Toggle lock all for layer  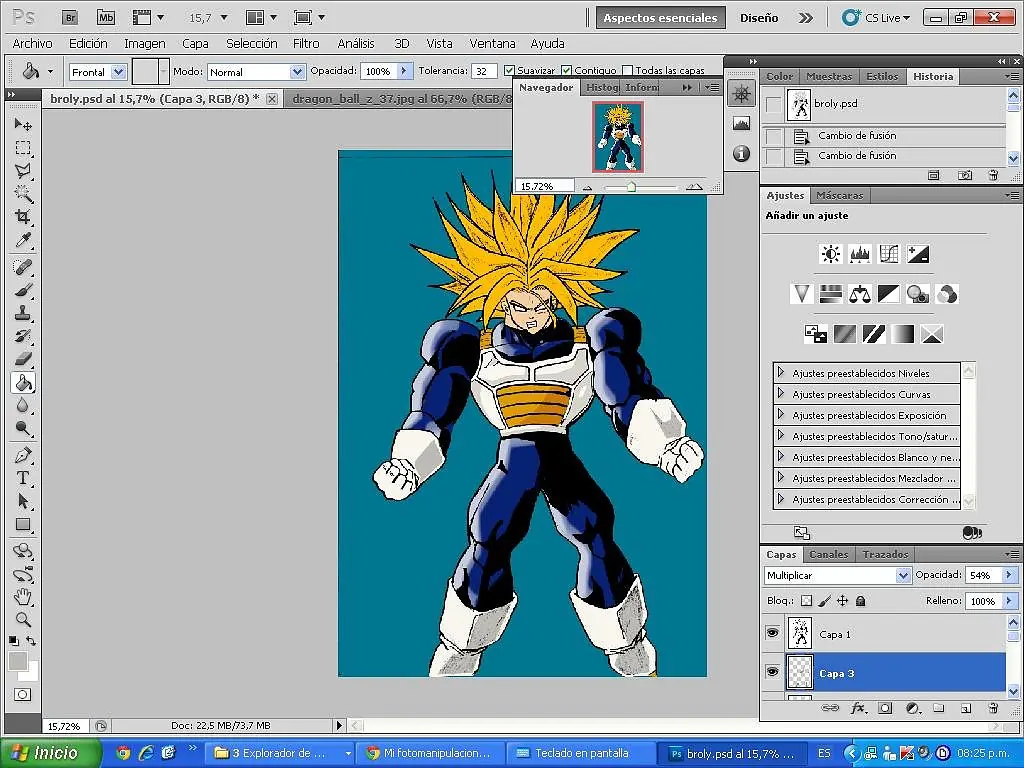click(861, 601)
